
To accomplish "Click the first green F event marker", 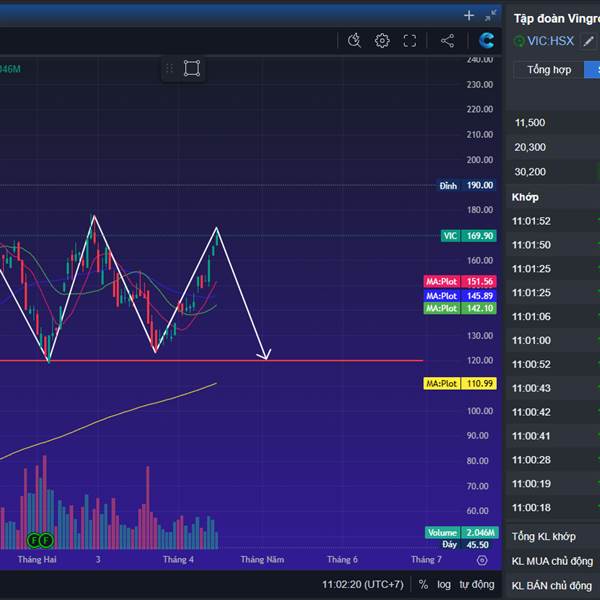I will click(x=34, y=540).
